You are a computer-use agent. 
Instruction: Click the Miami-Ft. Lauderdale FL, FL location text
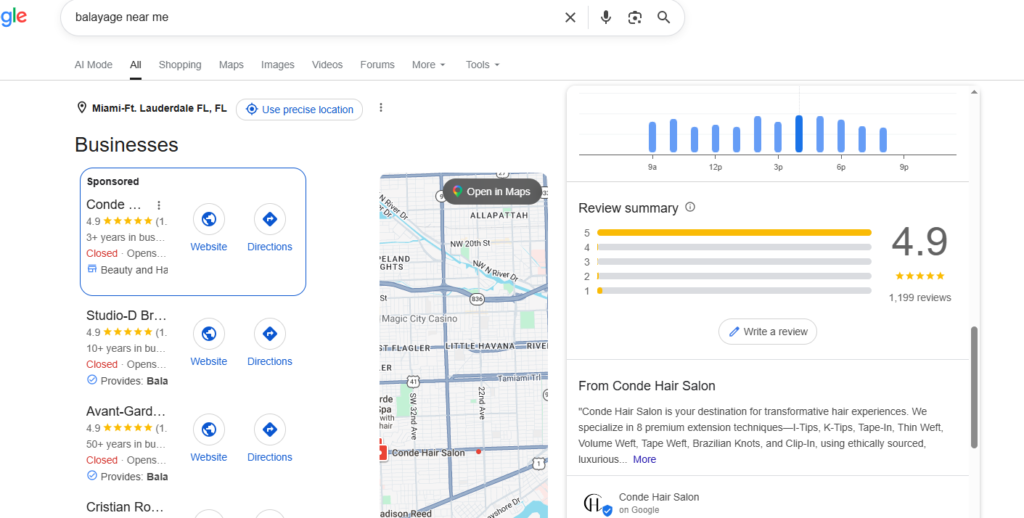pos(159,108)
